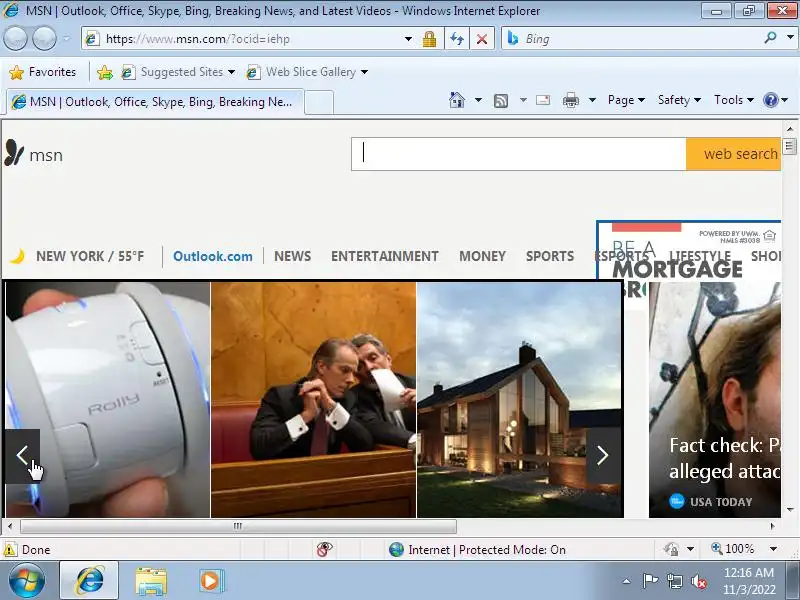Expand the Print options dropdown arrow
This screenshot has width=800, height=600.
coord(592,100)
